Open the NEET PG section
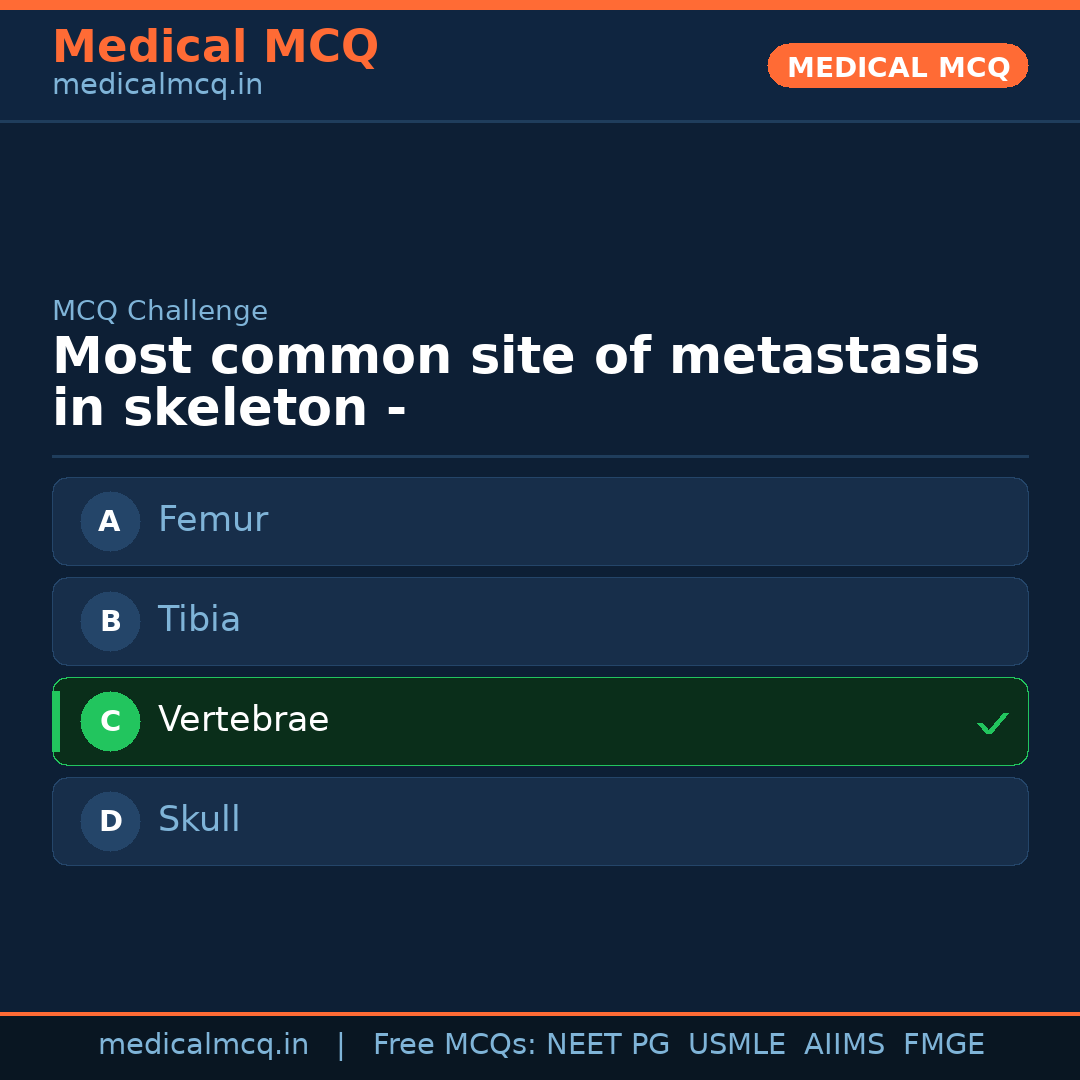The width and height of the screenshot is (1080, 1080). pyautogui.click(x=607, y=1044)
